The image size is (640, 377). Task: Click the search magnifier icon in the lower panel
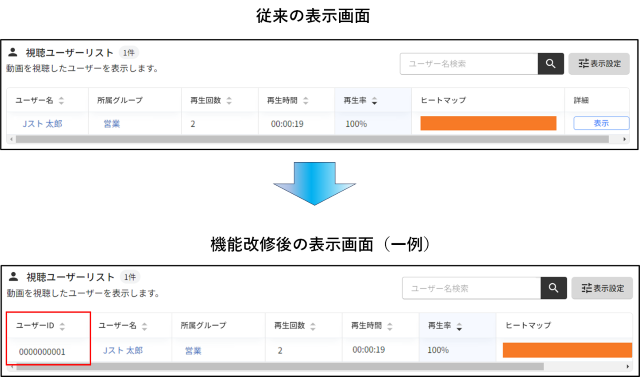tap(553, 288)
